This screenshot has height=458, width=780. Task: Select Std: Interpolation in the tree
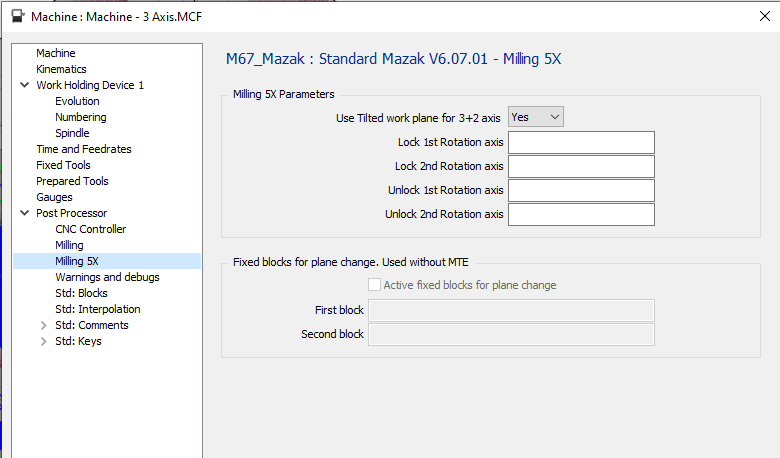click(97, 309)
